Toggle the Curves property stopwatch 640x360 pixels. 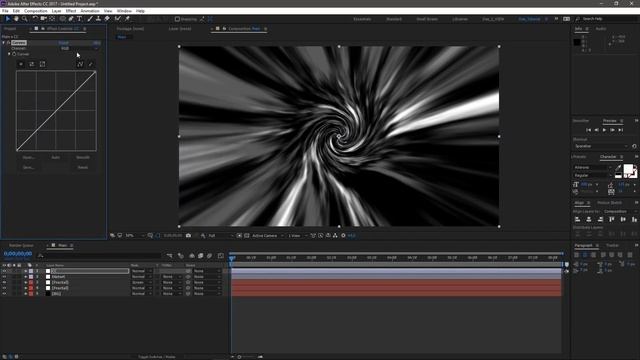click(x=14, y=54)
